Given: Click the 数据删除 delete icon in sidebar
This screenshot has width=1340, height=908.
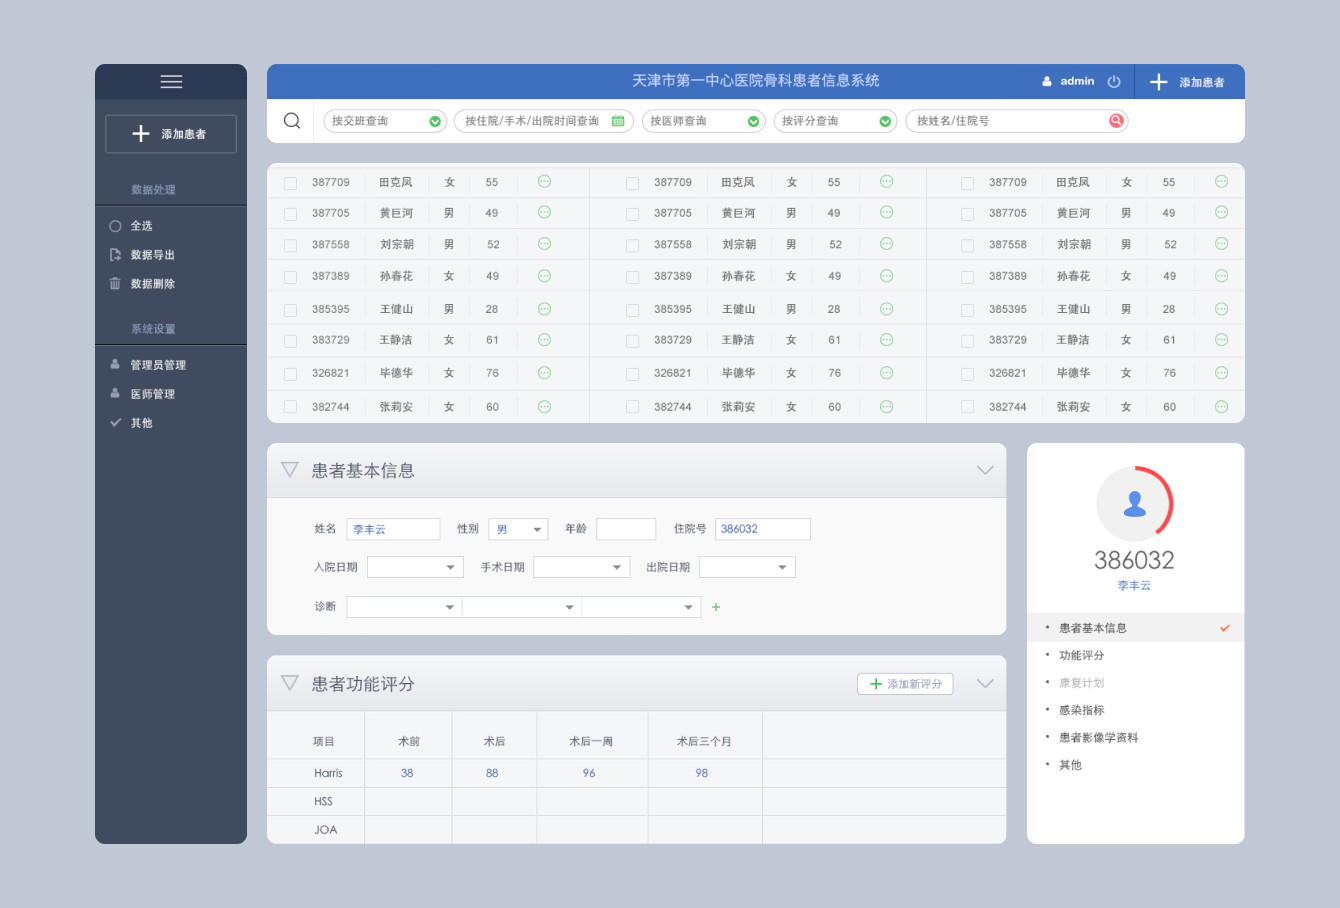Looking at the screenshot, I should pyautogui.click(x=116, y=283).
